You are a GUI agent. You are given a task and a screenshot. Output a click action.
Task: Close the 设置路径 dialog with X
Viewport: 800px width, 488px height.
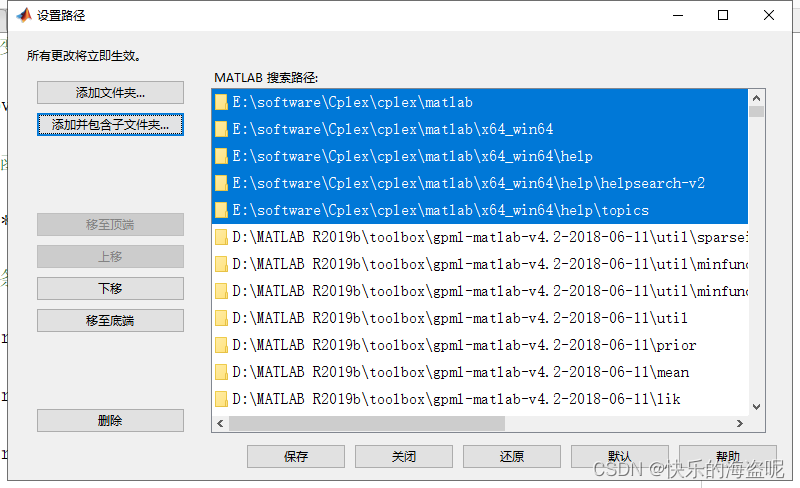point(769,15)
